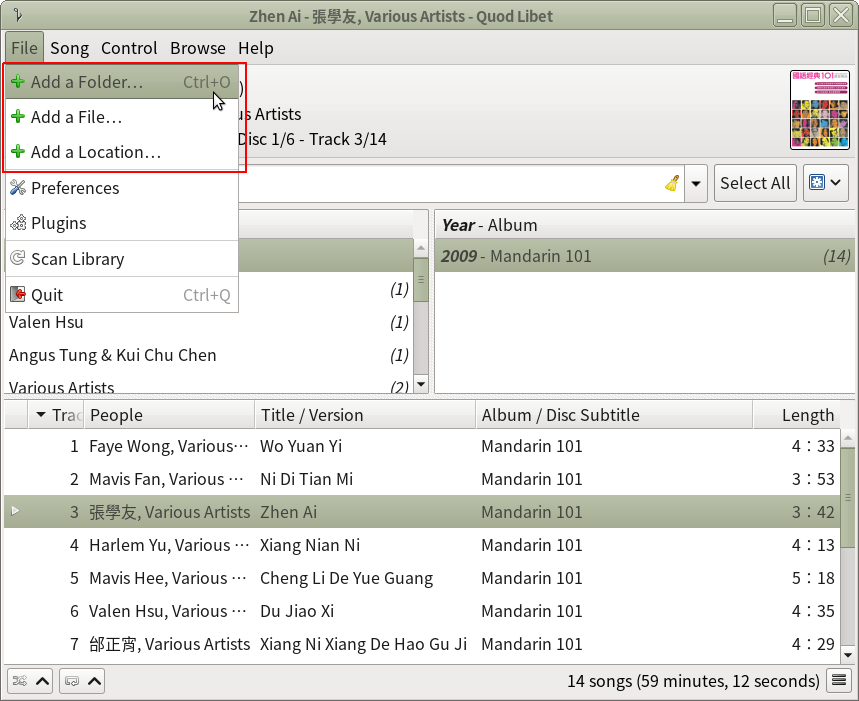Open shuffle mode options arrow
The width and height of the screenshot is (859, 701).
pos(43,681)
